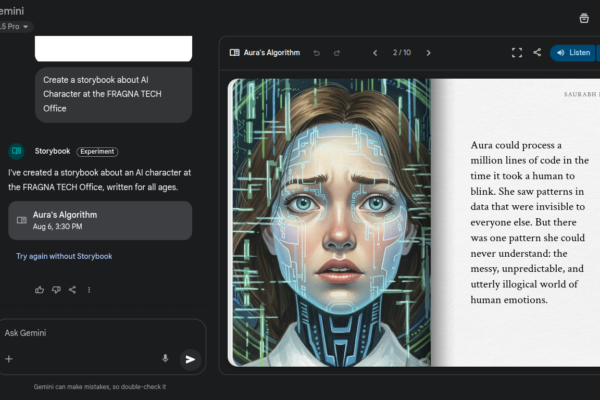Open the three-dot more options menu
Image resolution: width=600 pixels, height=400 pixels.
(x=89, y=290)
